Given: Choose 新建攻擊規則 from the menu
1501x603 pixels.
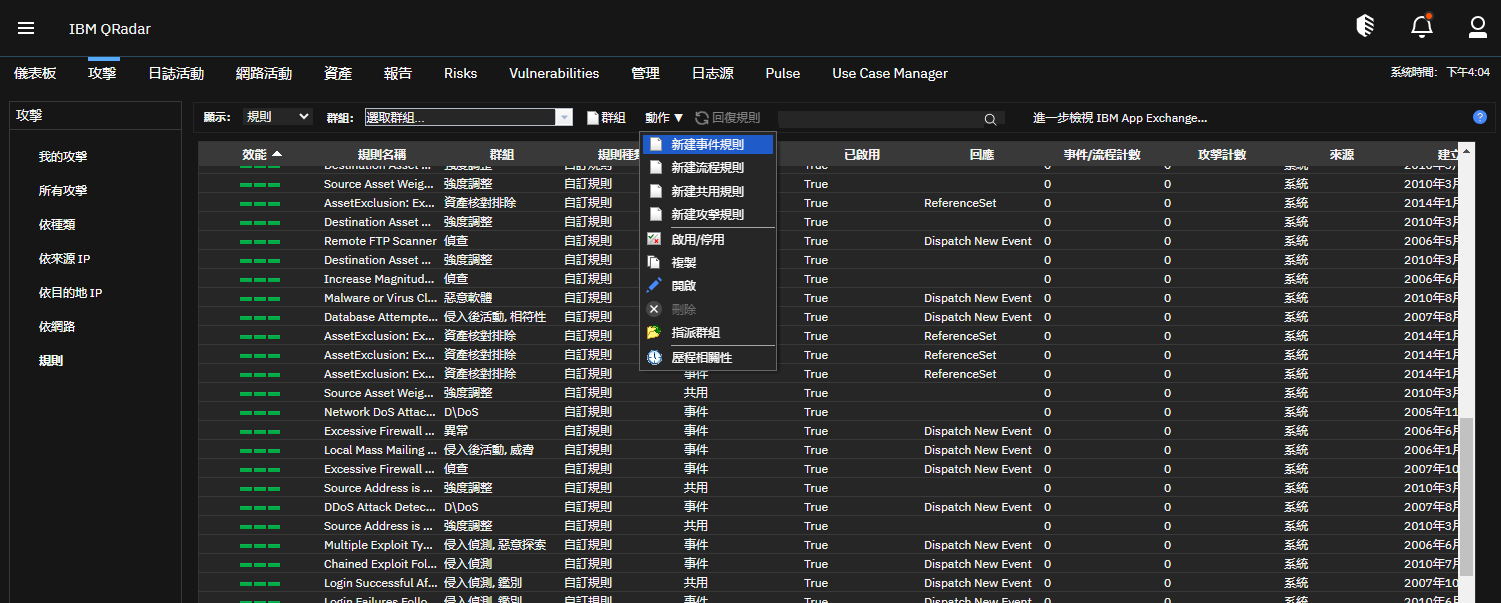Looking at the screenshot, I should click(x=708, y=215).
